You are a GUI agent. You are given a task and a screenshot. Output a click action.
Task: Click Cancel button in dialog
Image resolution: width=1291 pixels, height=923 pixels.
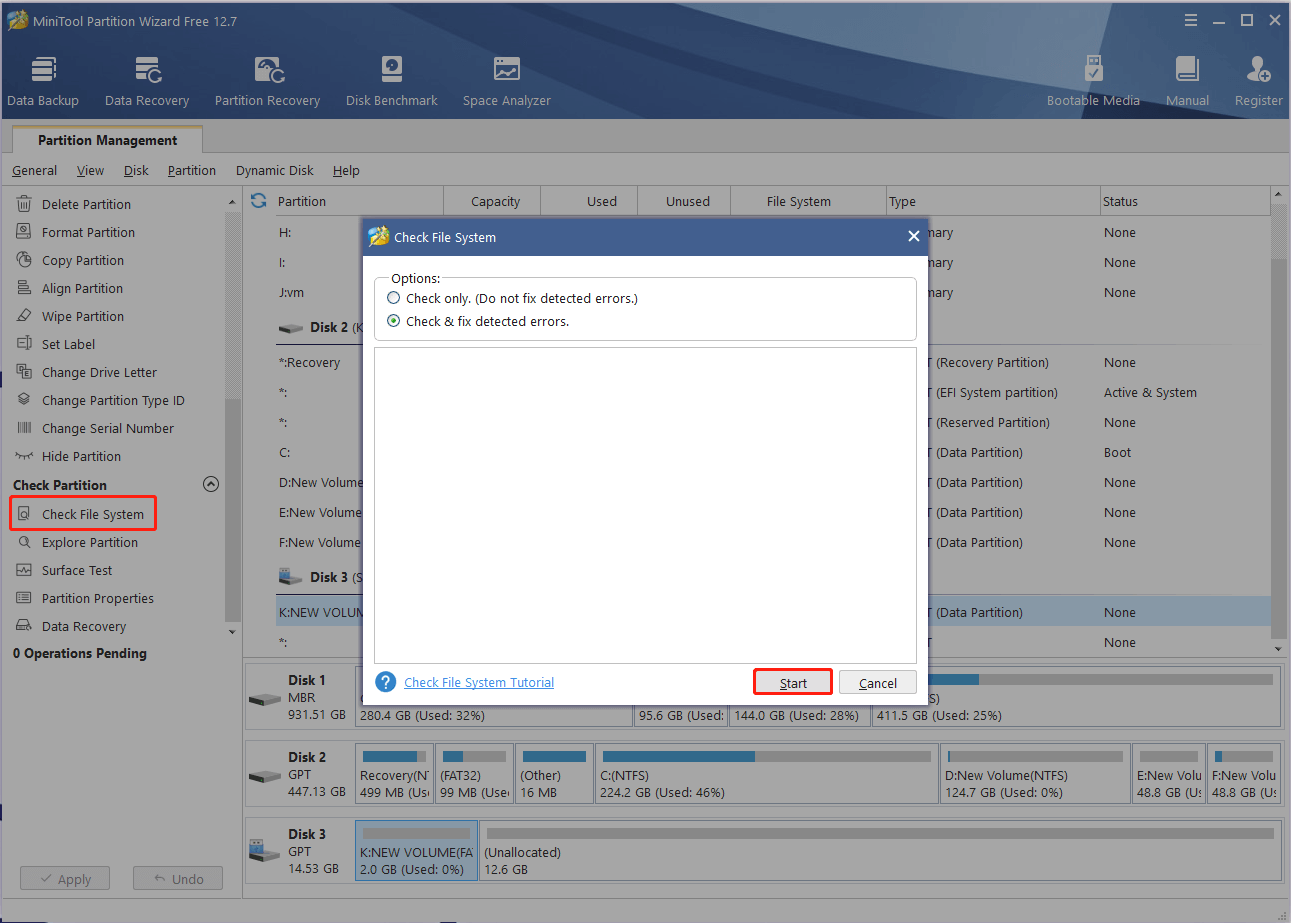[878, 682]
